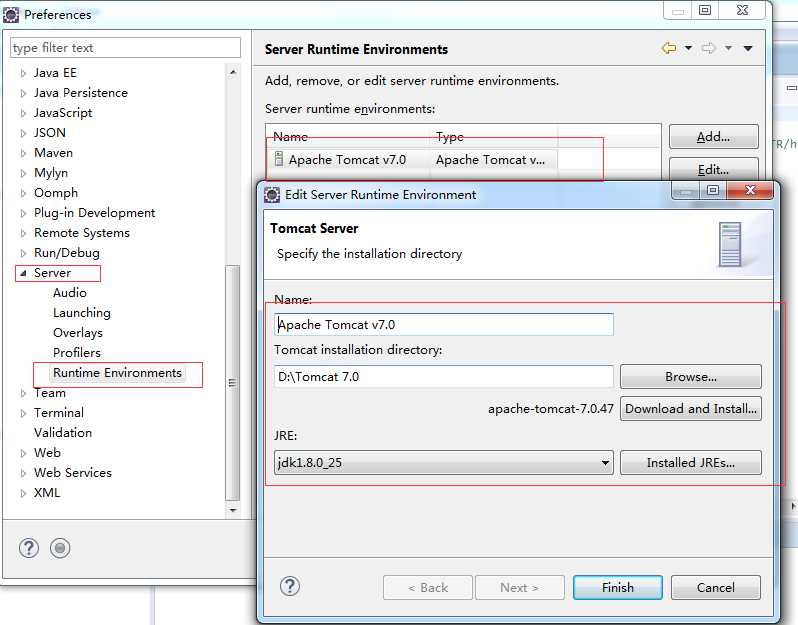Click the Apache Tomcat v7.0 server row icon
The width and height of the screenshot is (798, 625).
coord(279,159)
